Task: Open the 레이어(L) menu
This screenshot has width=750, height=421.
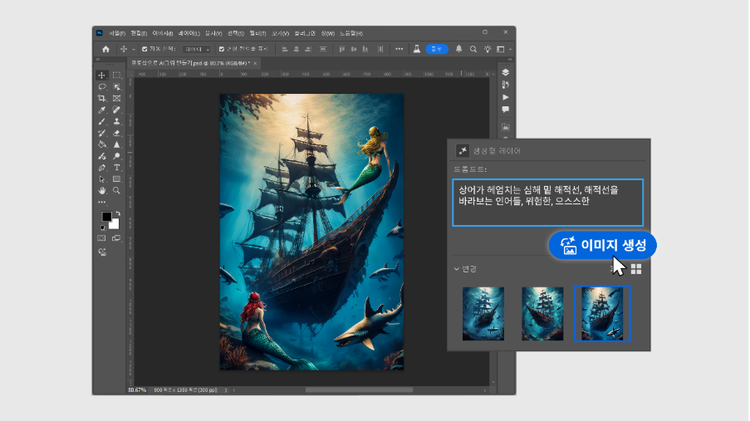Action: click(189, 33)
